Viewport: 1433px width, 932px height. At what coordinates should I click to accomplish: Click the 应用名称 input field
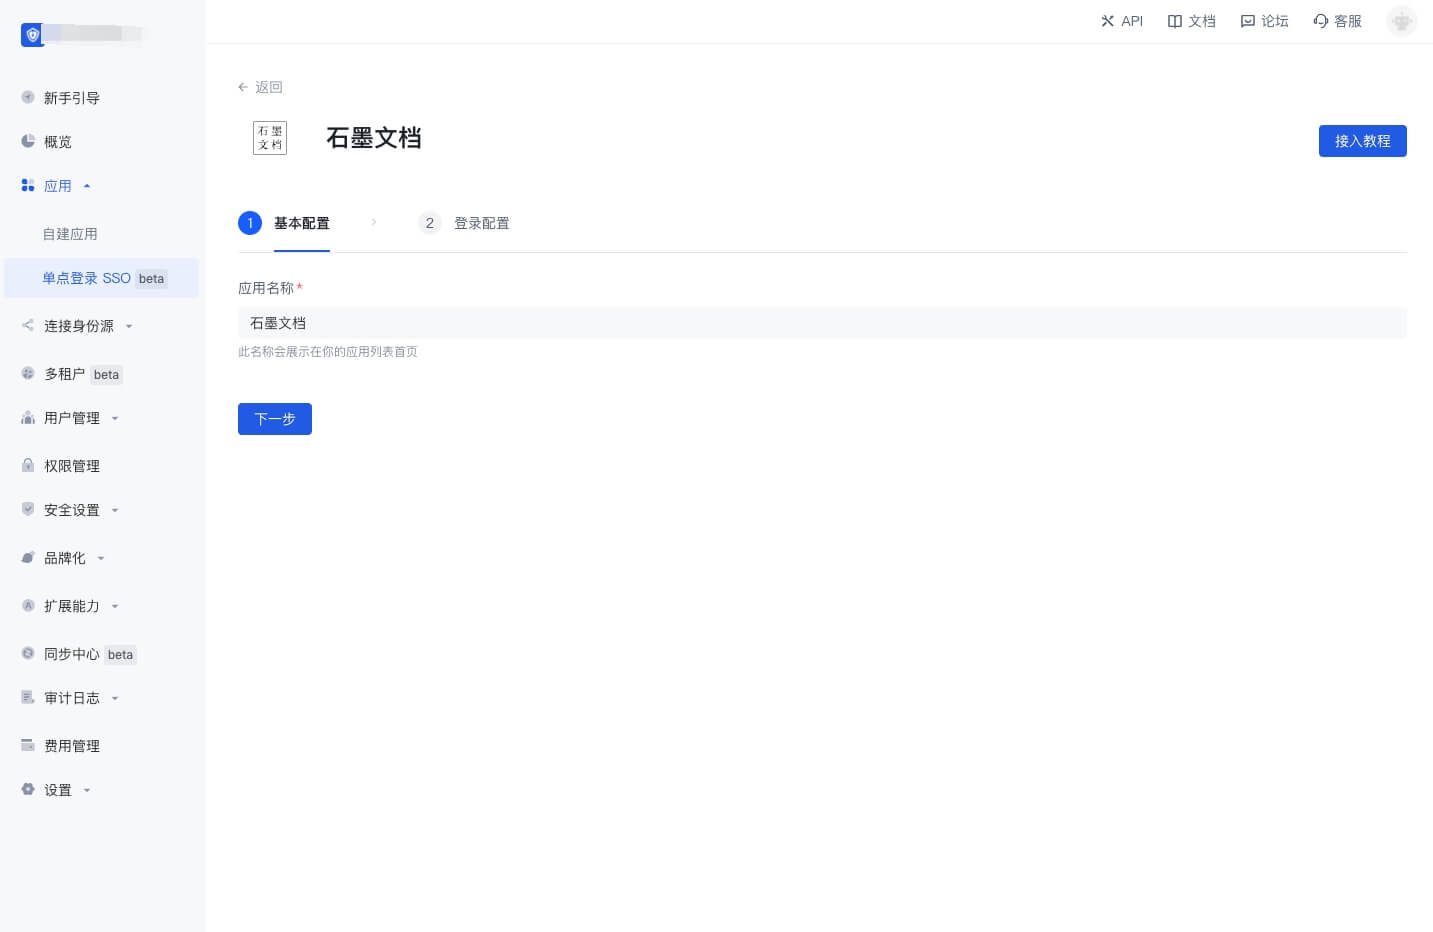(x=821, y=323)
